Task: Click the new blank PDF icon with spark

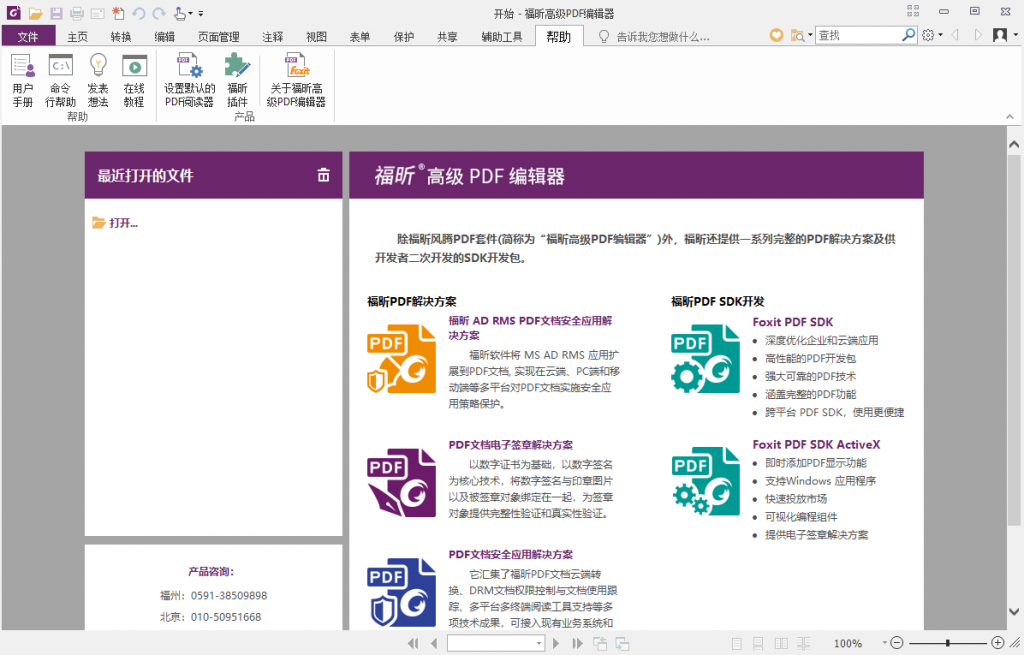Action: (118, 13)
